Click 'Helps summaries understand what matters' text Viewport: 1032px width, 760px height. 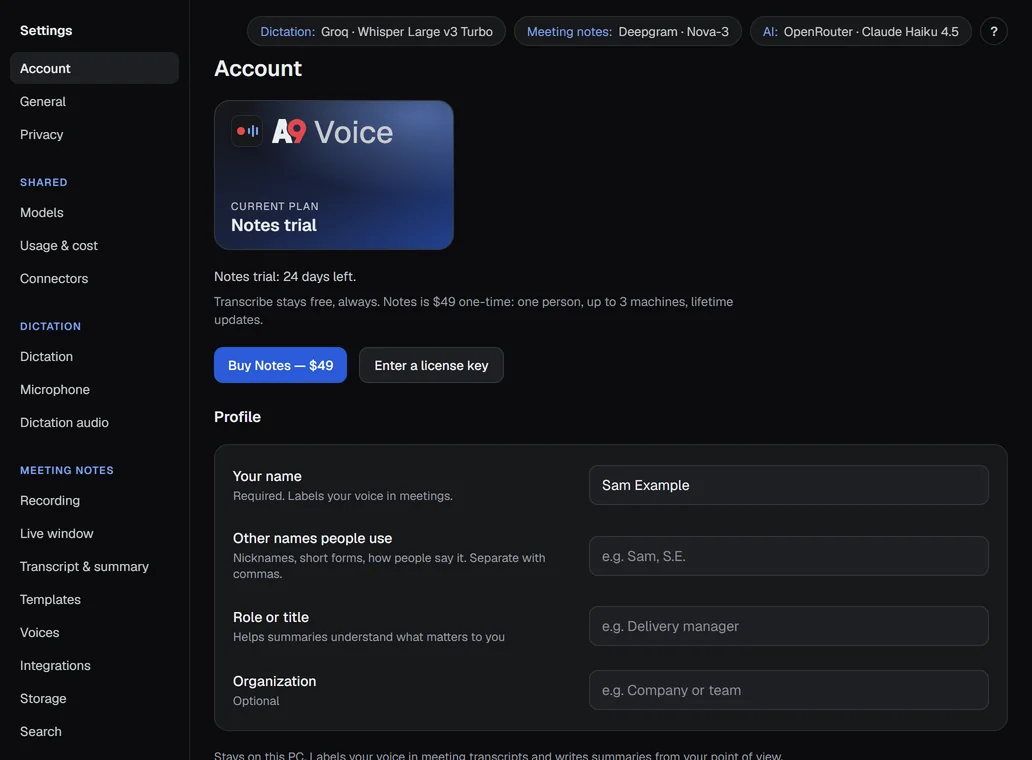point(369,637)
